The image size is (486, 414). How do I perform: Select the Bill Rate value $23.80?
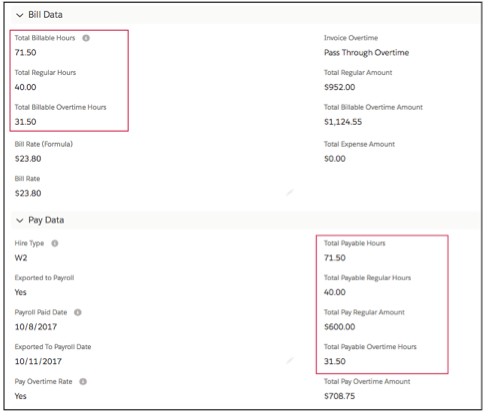(x=28, y=193)
